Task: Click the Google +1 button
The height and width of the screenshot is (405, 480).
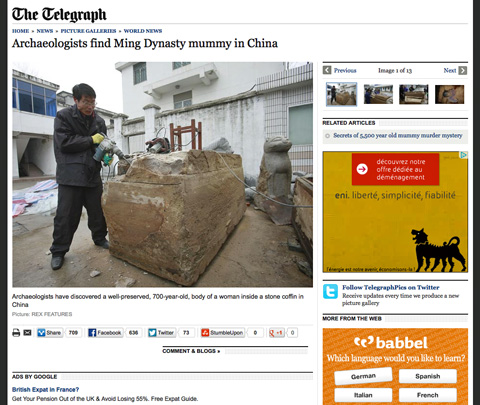Action: [x=276, y=333]
